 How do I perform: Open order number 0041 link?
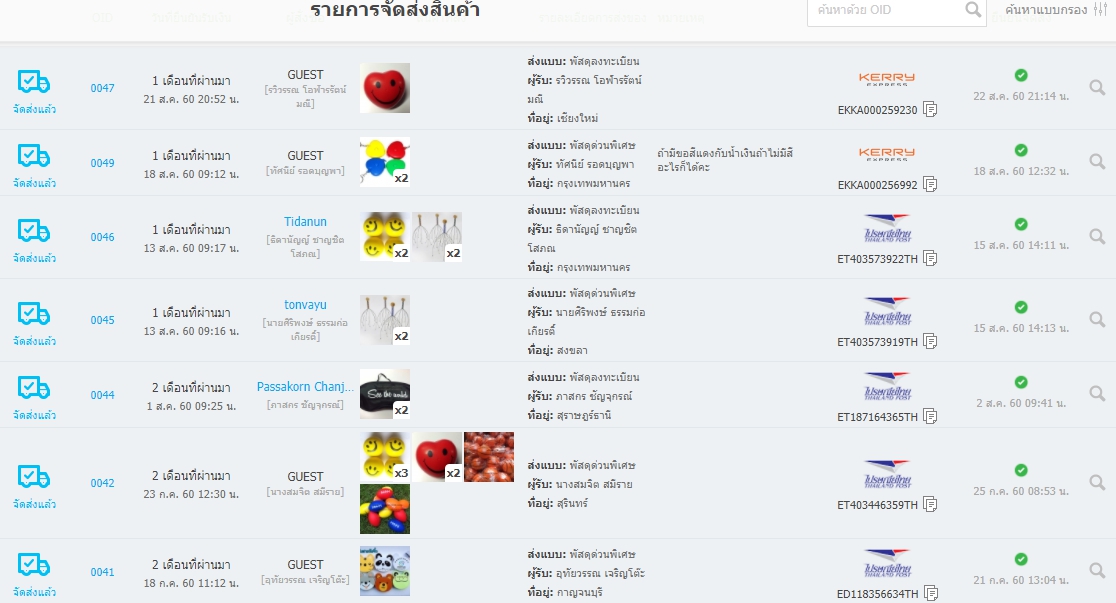click(x=102, y=572)
